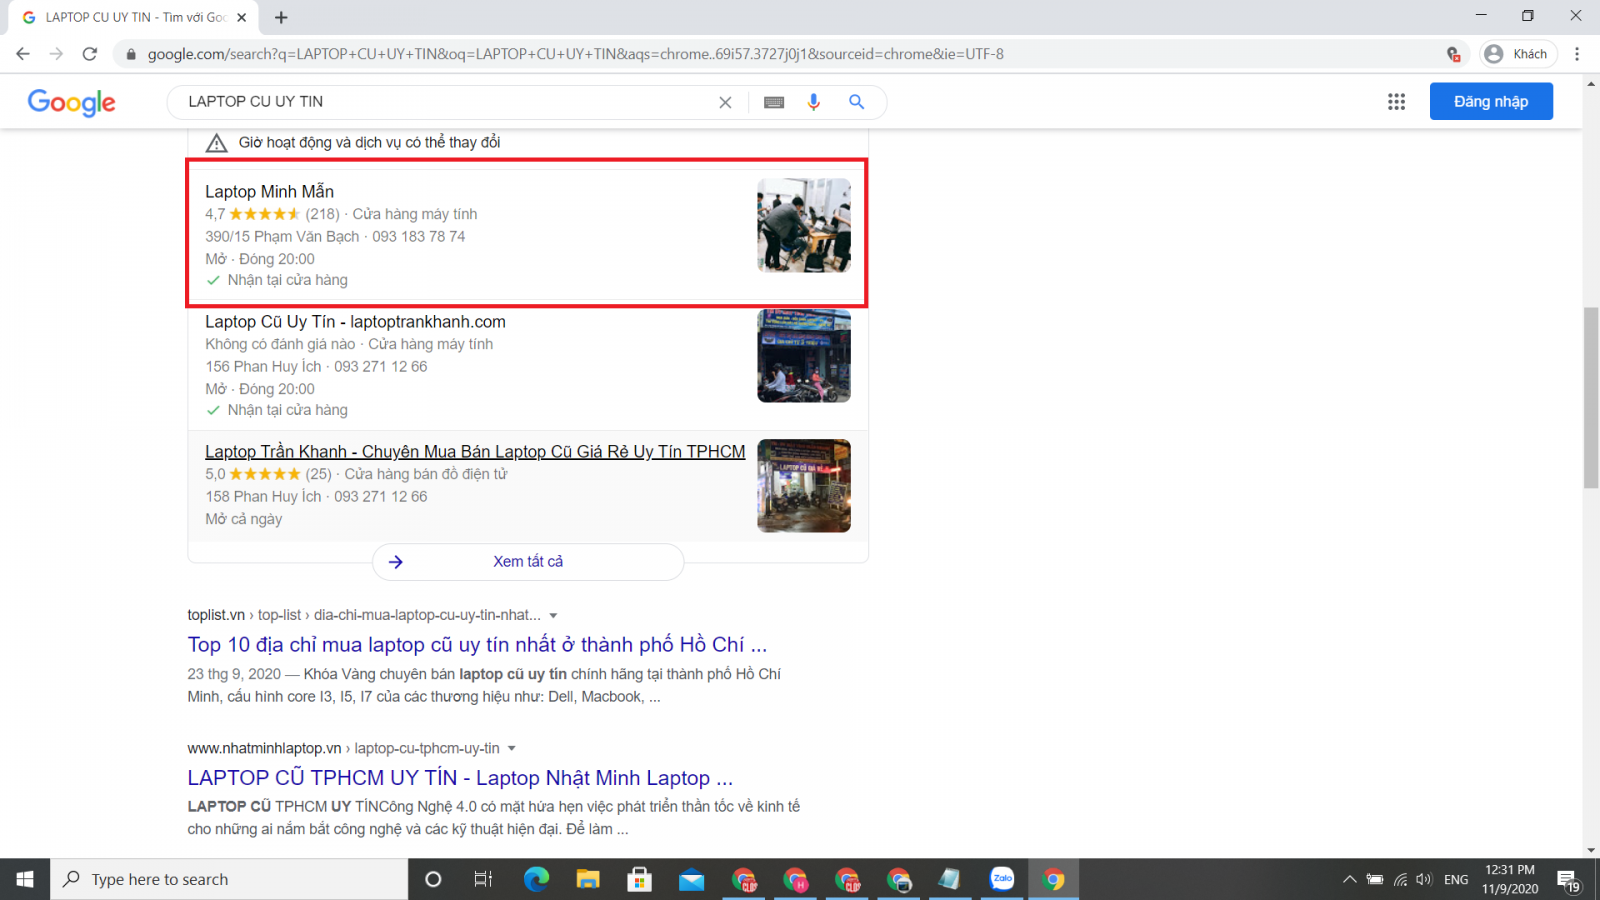Start voice search with the microphone
Viewport: 1600px width, 900px height.
pos(814,102)
